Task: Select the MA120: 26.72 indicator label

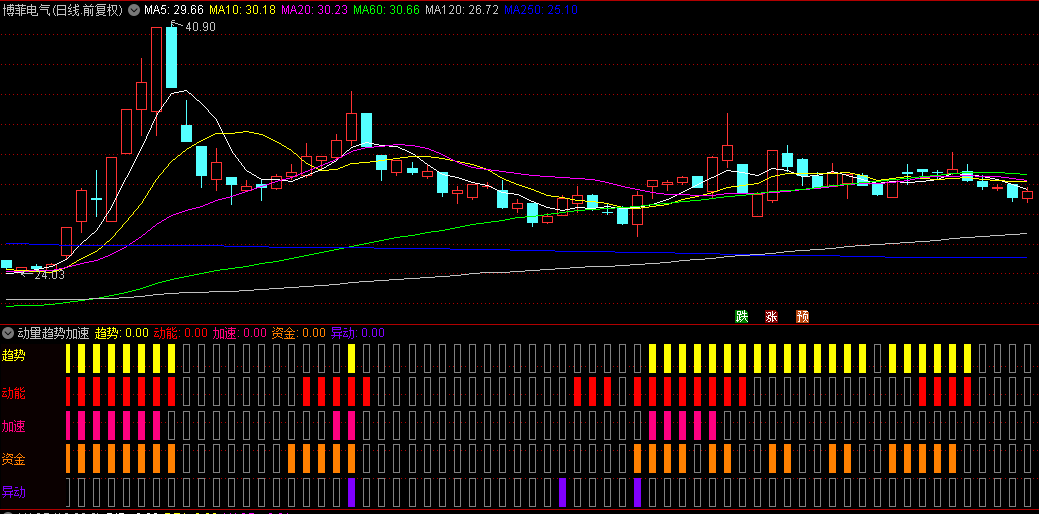Action: [462, 9]
